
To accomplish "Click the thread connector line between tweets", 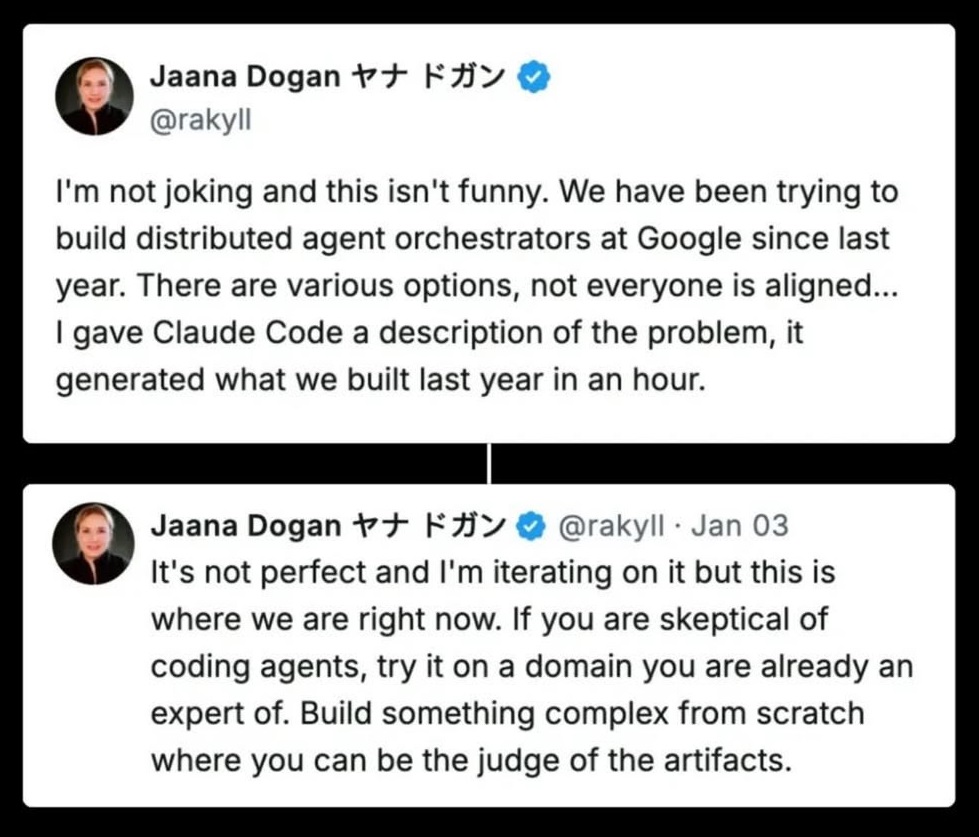I will [489, 463].
